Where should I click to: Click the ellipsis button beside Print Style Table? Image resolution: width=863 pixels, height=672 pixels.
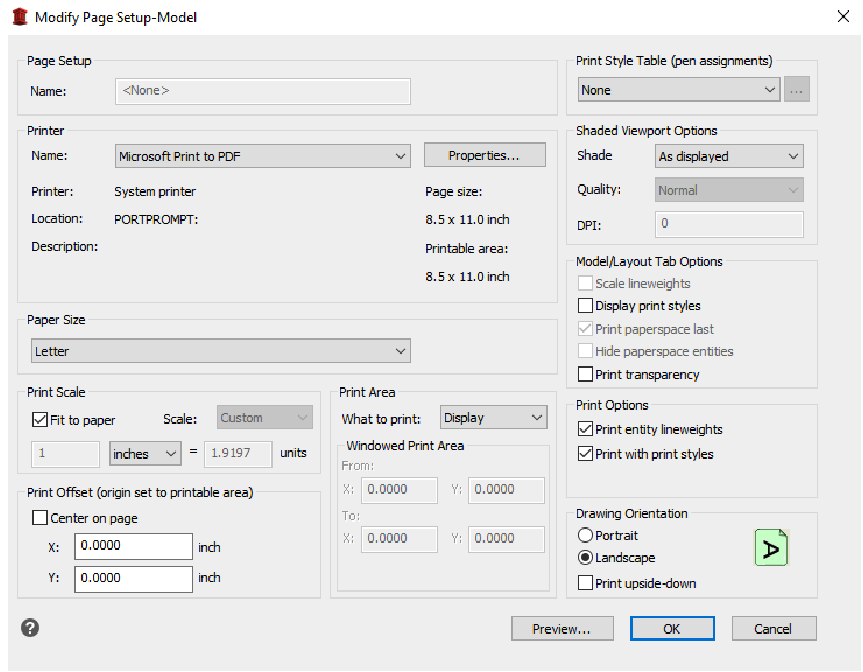[x=797, y=90]
